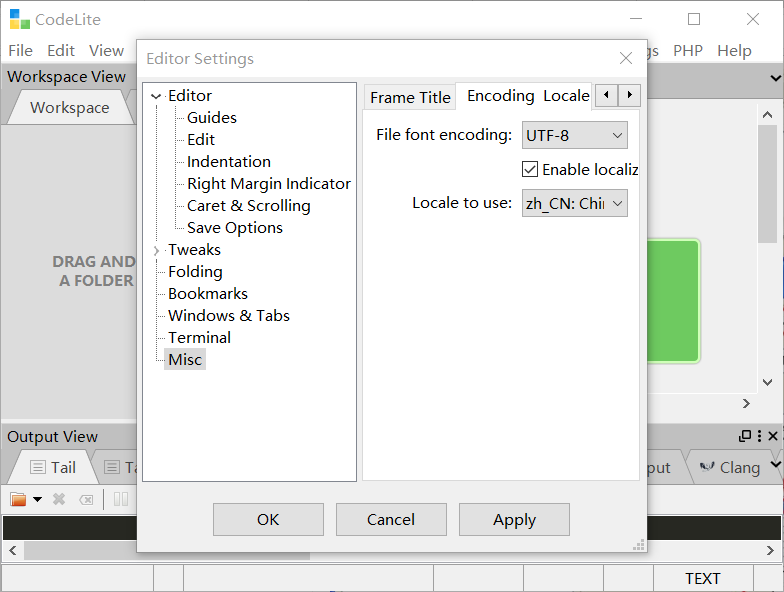The width and height of the screenshot is (784, 592).
Task: Open the Workspace View dropdown arrow
Action: 776,78
